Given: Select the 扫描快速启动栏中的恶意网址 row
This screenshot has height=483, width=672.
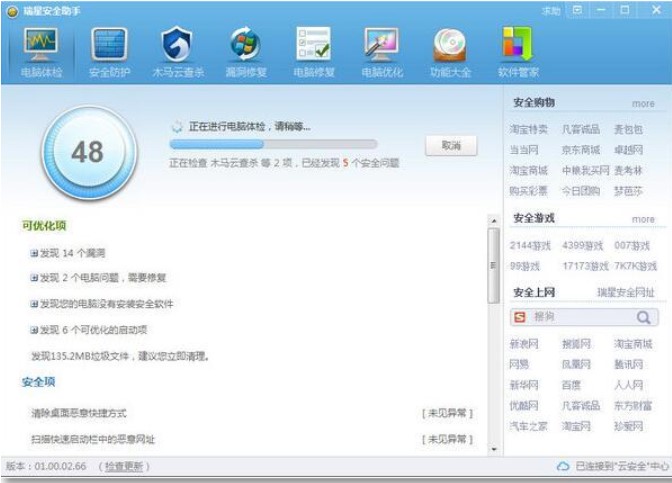Looking at the screenshot, I should tap(252, 439).
